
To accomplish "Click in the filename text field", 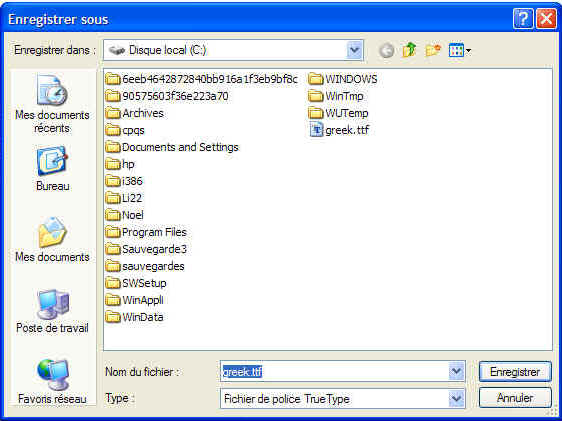I will click(334, 371).
